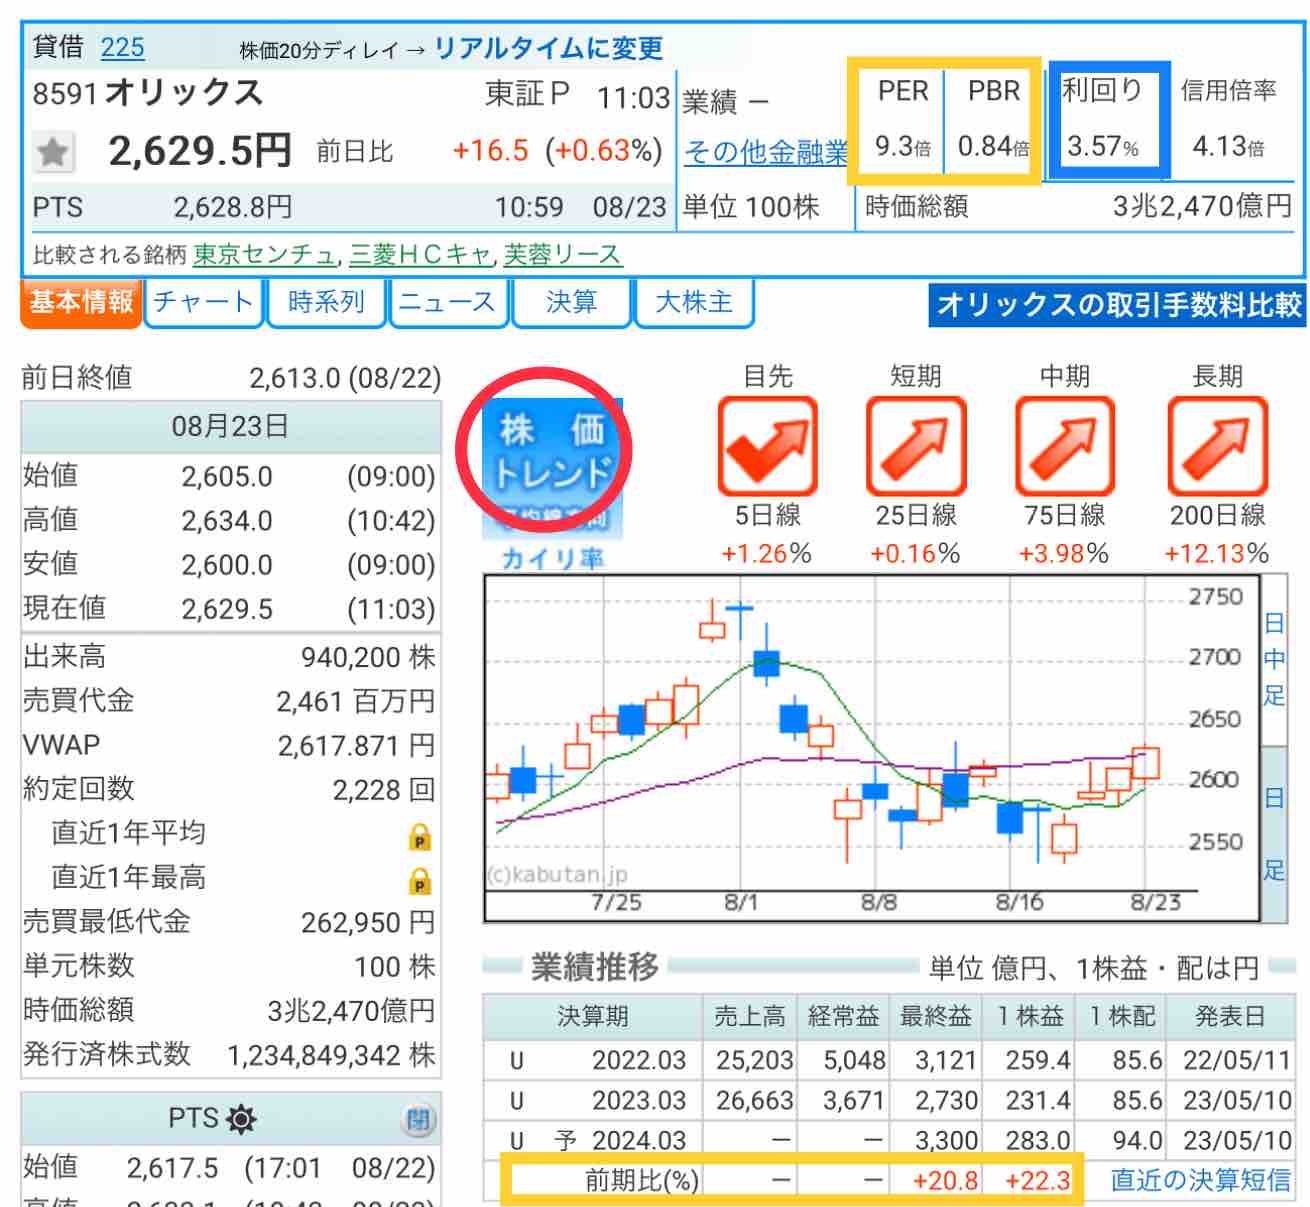Click the 短期 25日線 trend arrow icon
The height and width of the screenshot is (1207, 1310).
[x=916, y=446]
